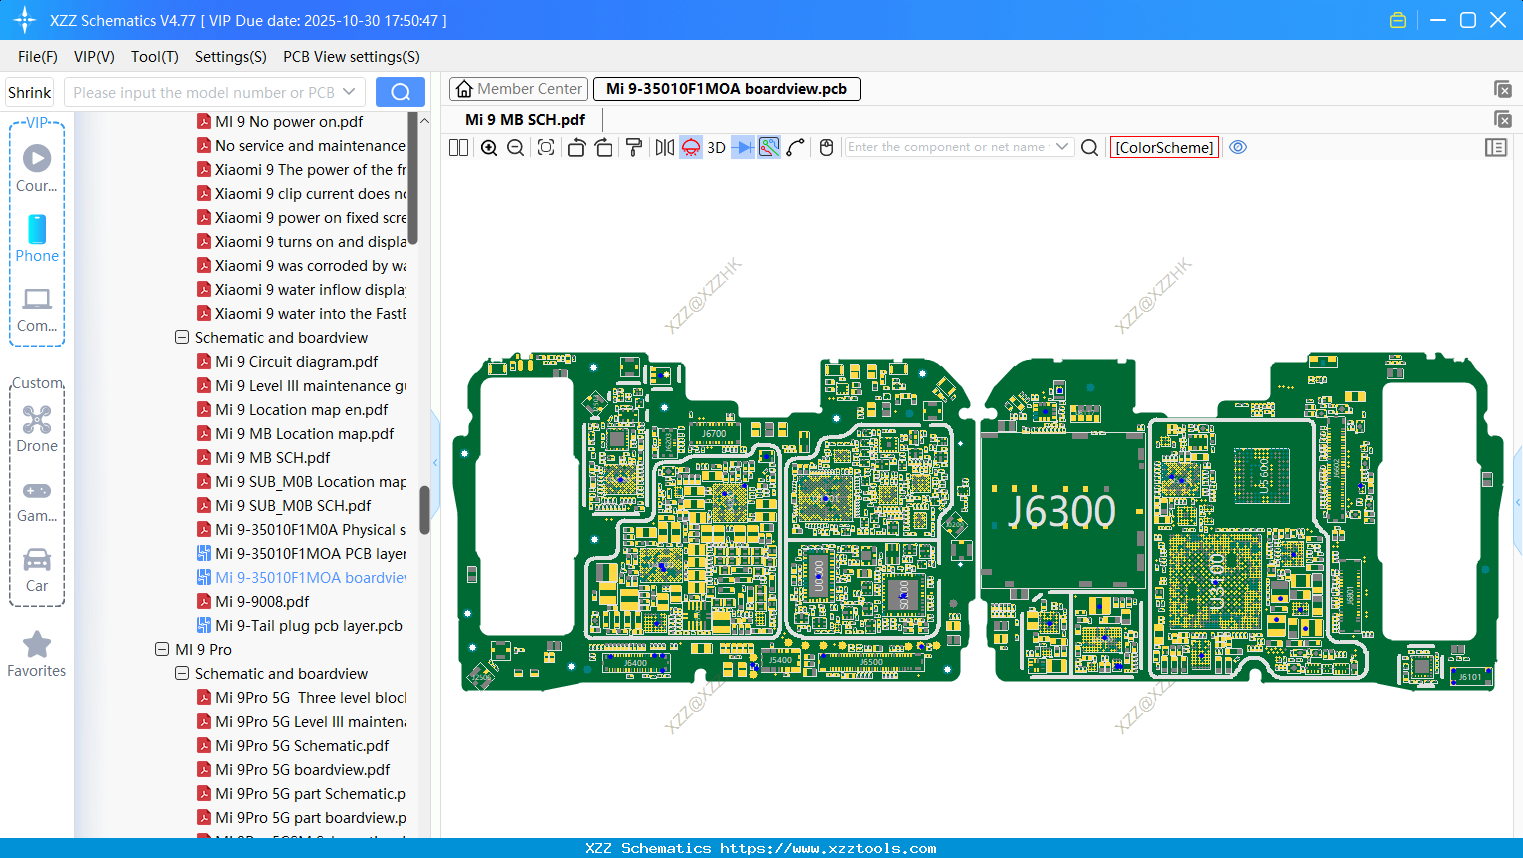1523x858 pixels.
Task: Click the paint roller format icon
Action: pyautogui.click(x=634, y=148)
